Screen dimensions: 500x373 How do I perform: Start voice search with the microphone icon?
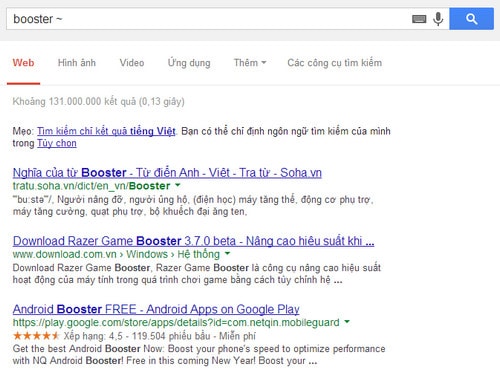coord(438,19)
